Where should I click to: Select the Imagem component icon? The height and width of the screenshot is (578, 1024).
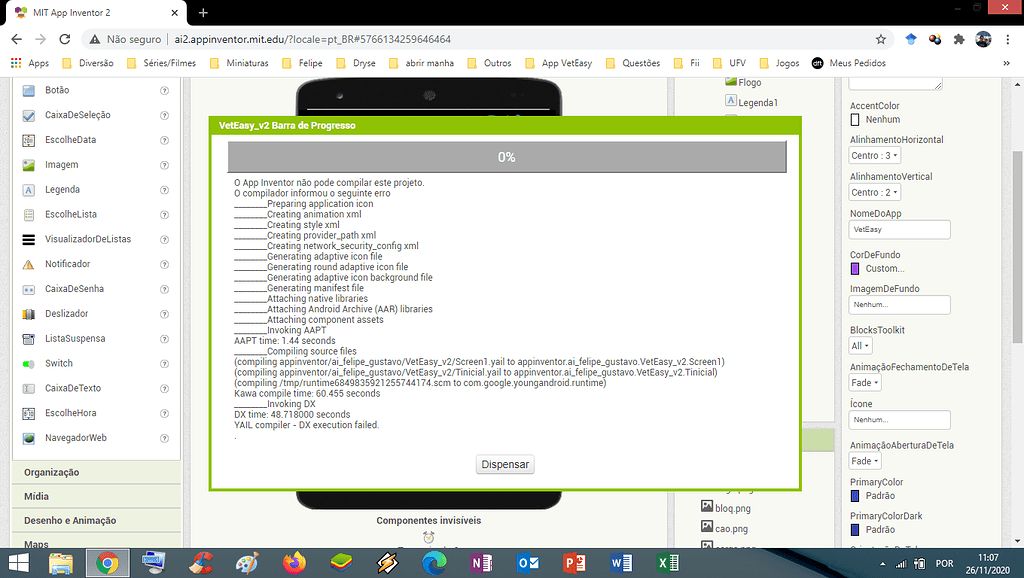tap(29, 165)
